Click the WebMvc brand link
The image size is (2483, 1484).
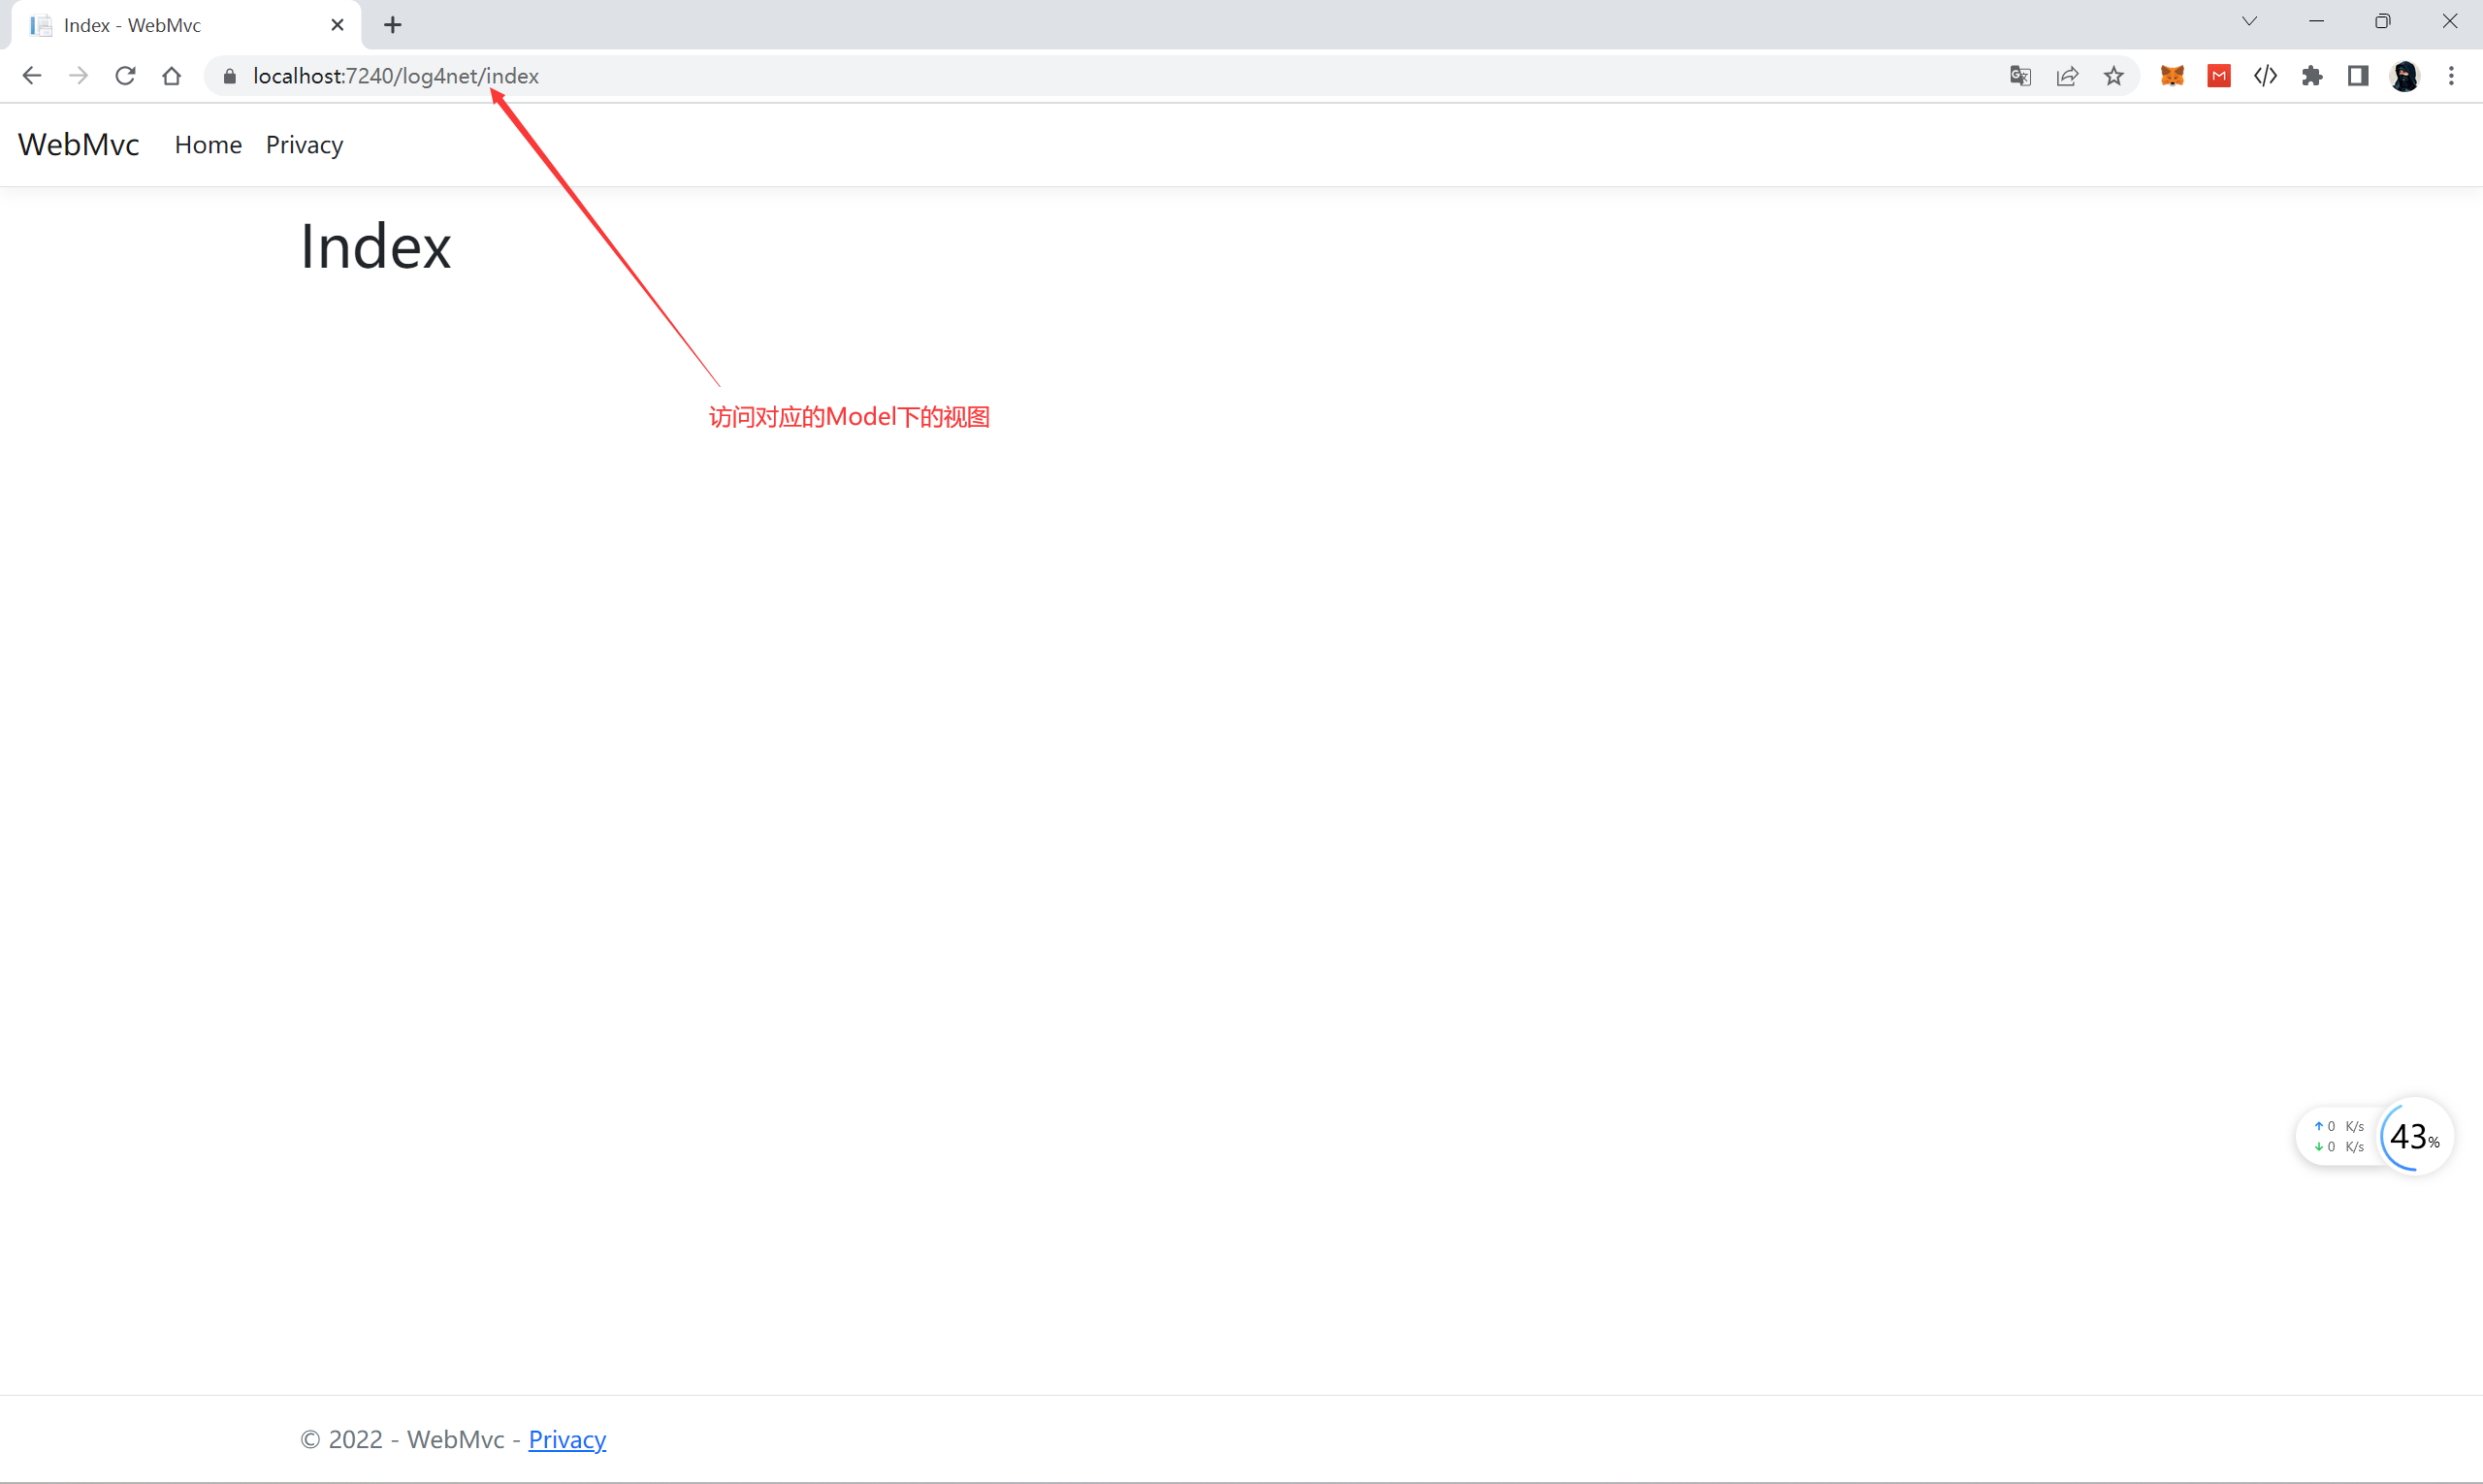[78, 145]
